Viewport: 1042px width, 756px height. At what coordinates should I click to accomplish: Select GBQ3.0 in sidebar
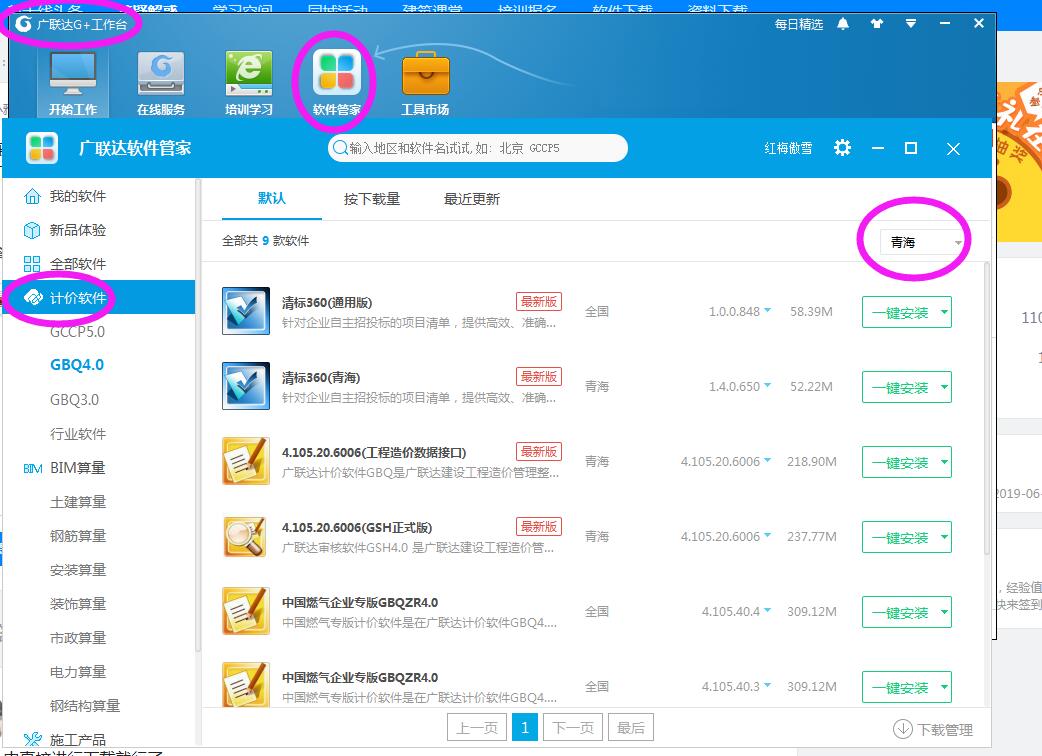[x=74, y=400]
